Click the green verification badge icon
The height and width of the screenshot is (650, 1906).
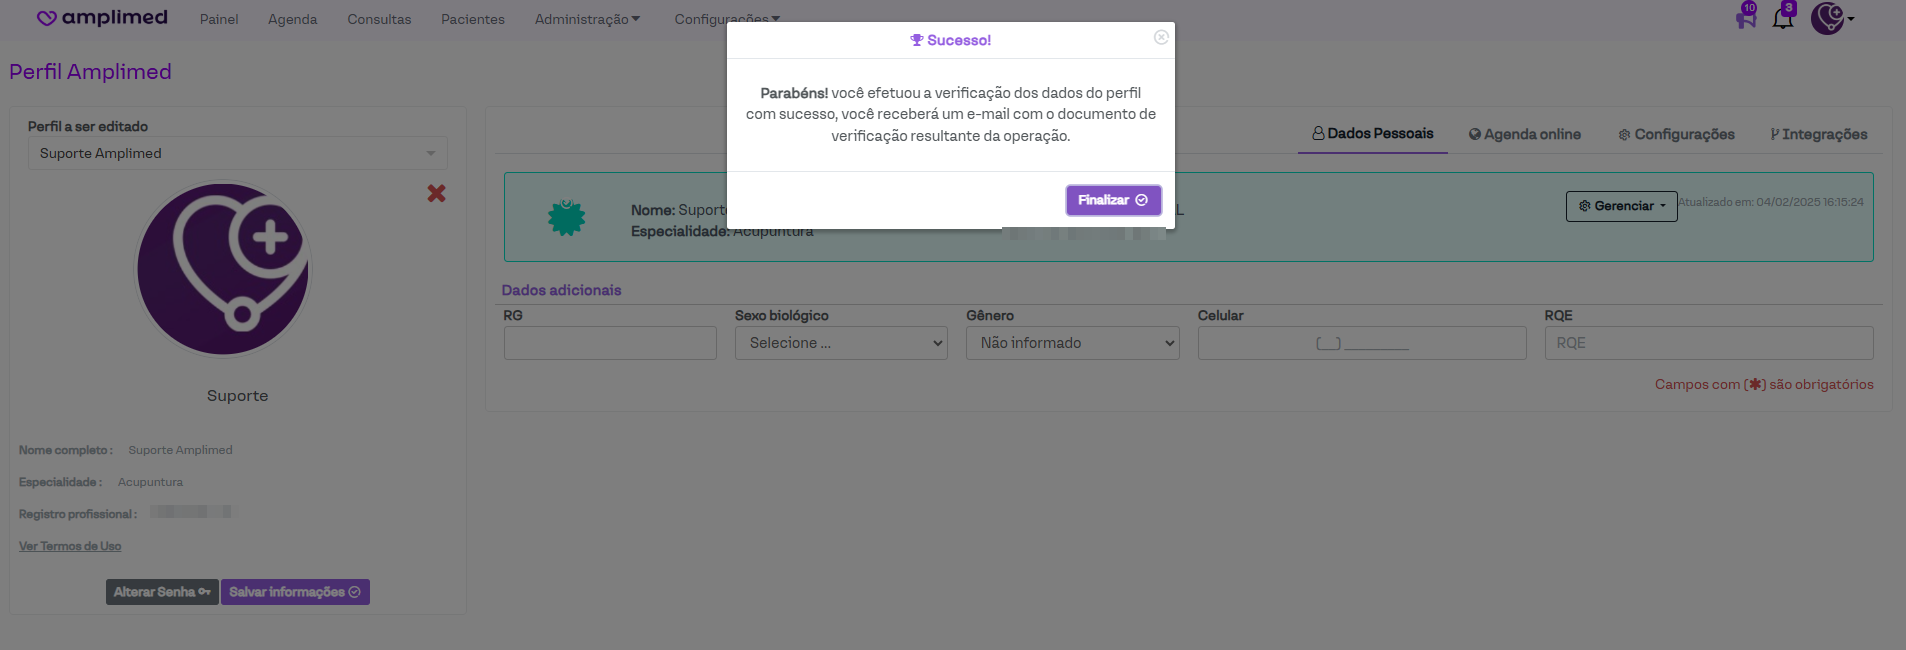pyautogui.click(x=566, y=217)
